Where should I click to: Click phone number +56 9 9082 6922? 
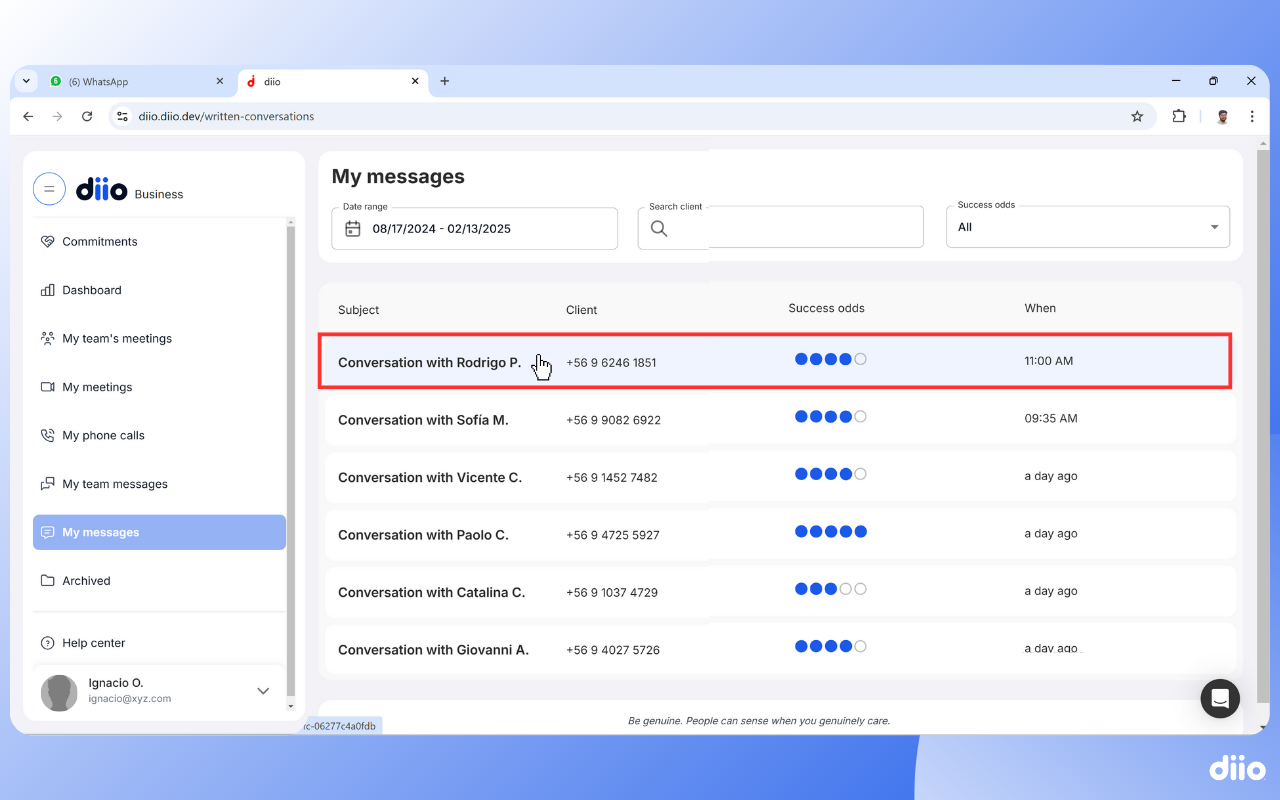click(x=613, y=420)
